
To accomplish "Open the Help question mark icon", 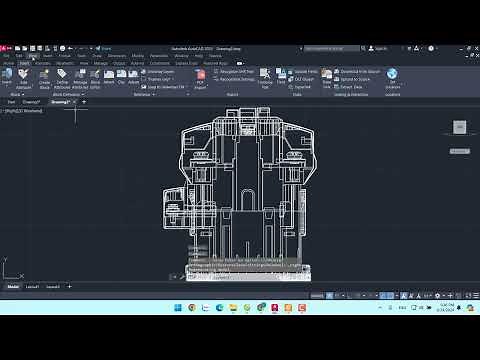I will [x=431, y=49].
